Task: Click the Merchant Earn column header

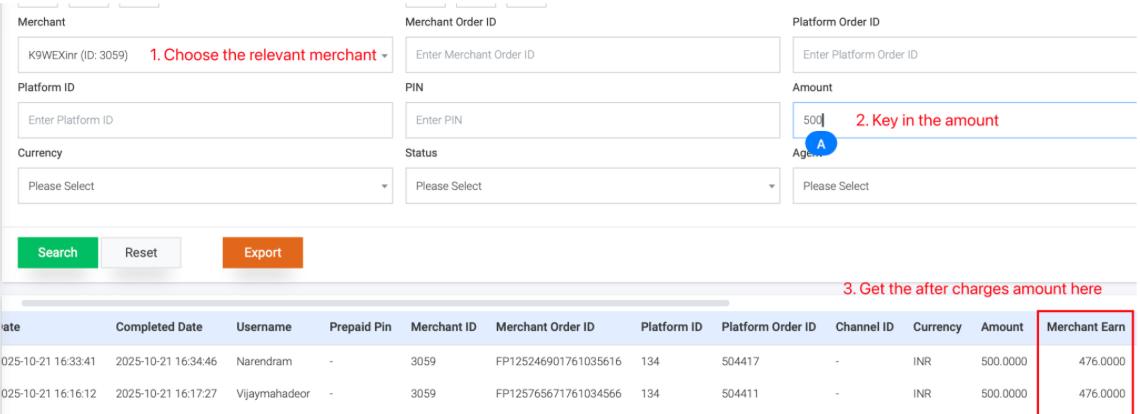Action: pos(1086,327)
